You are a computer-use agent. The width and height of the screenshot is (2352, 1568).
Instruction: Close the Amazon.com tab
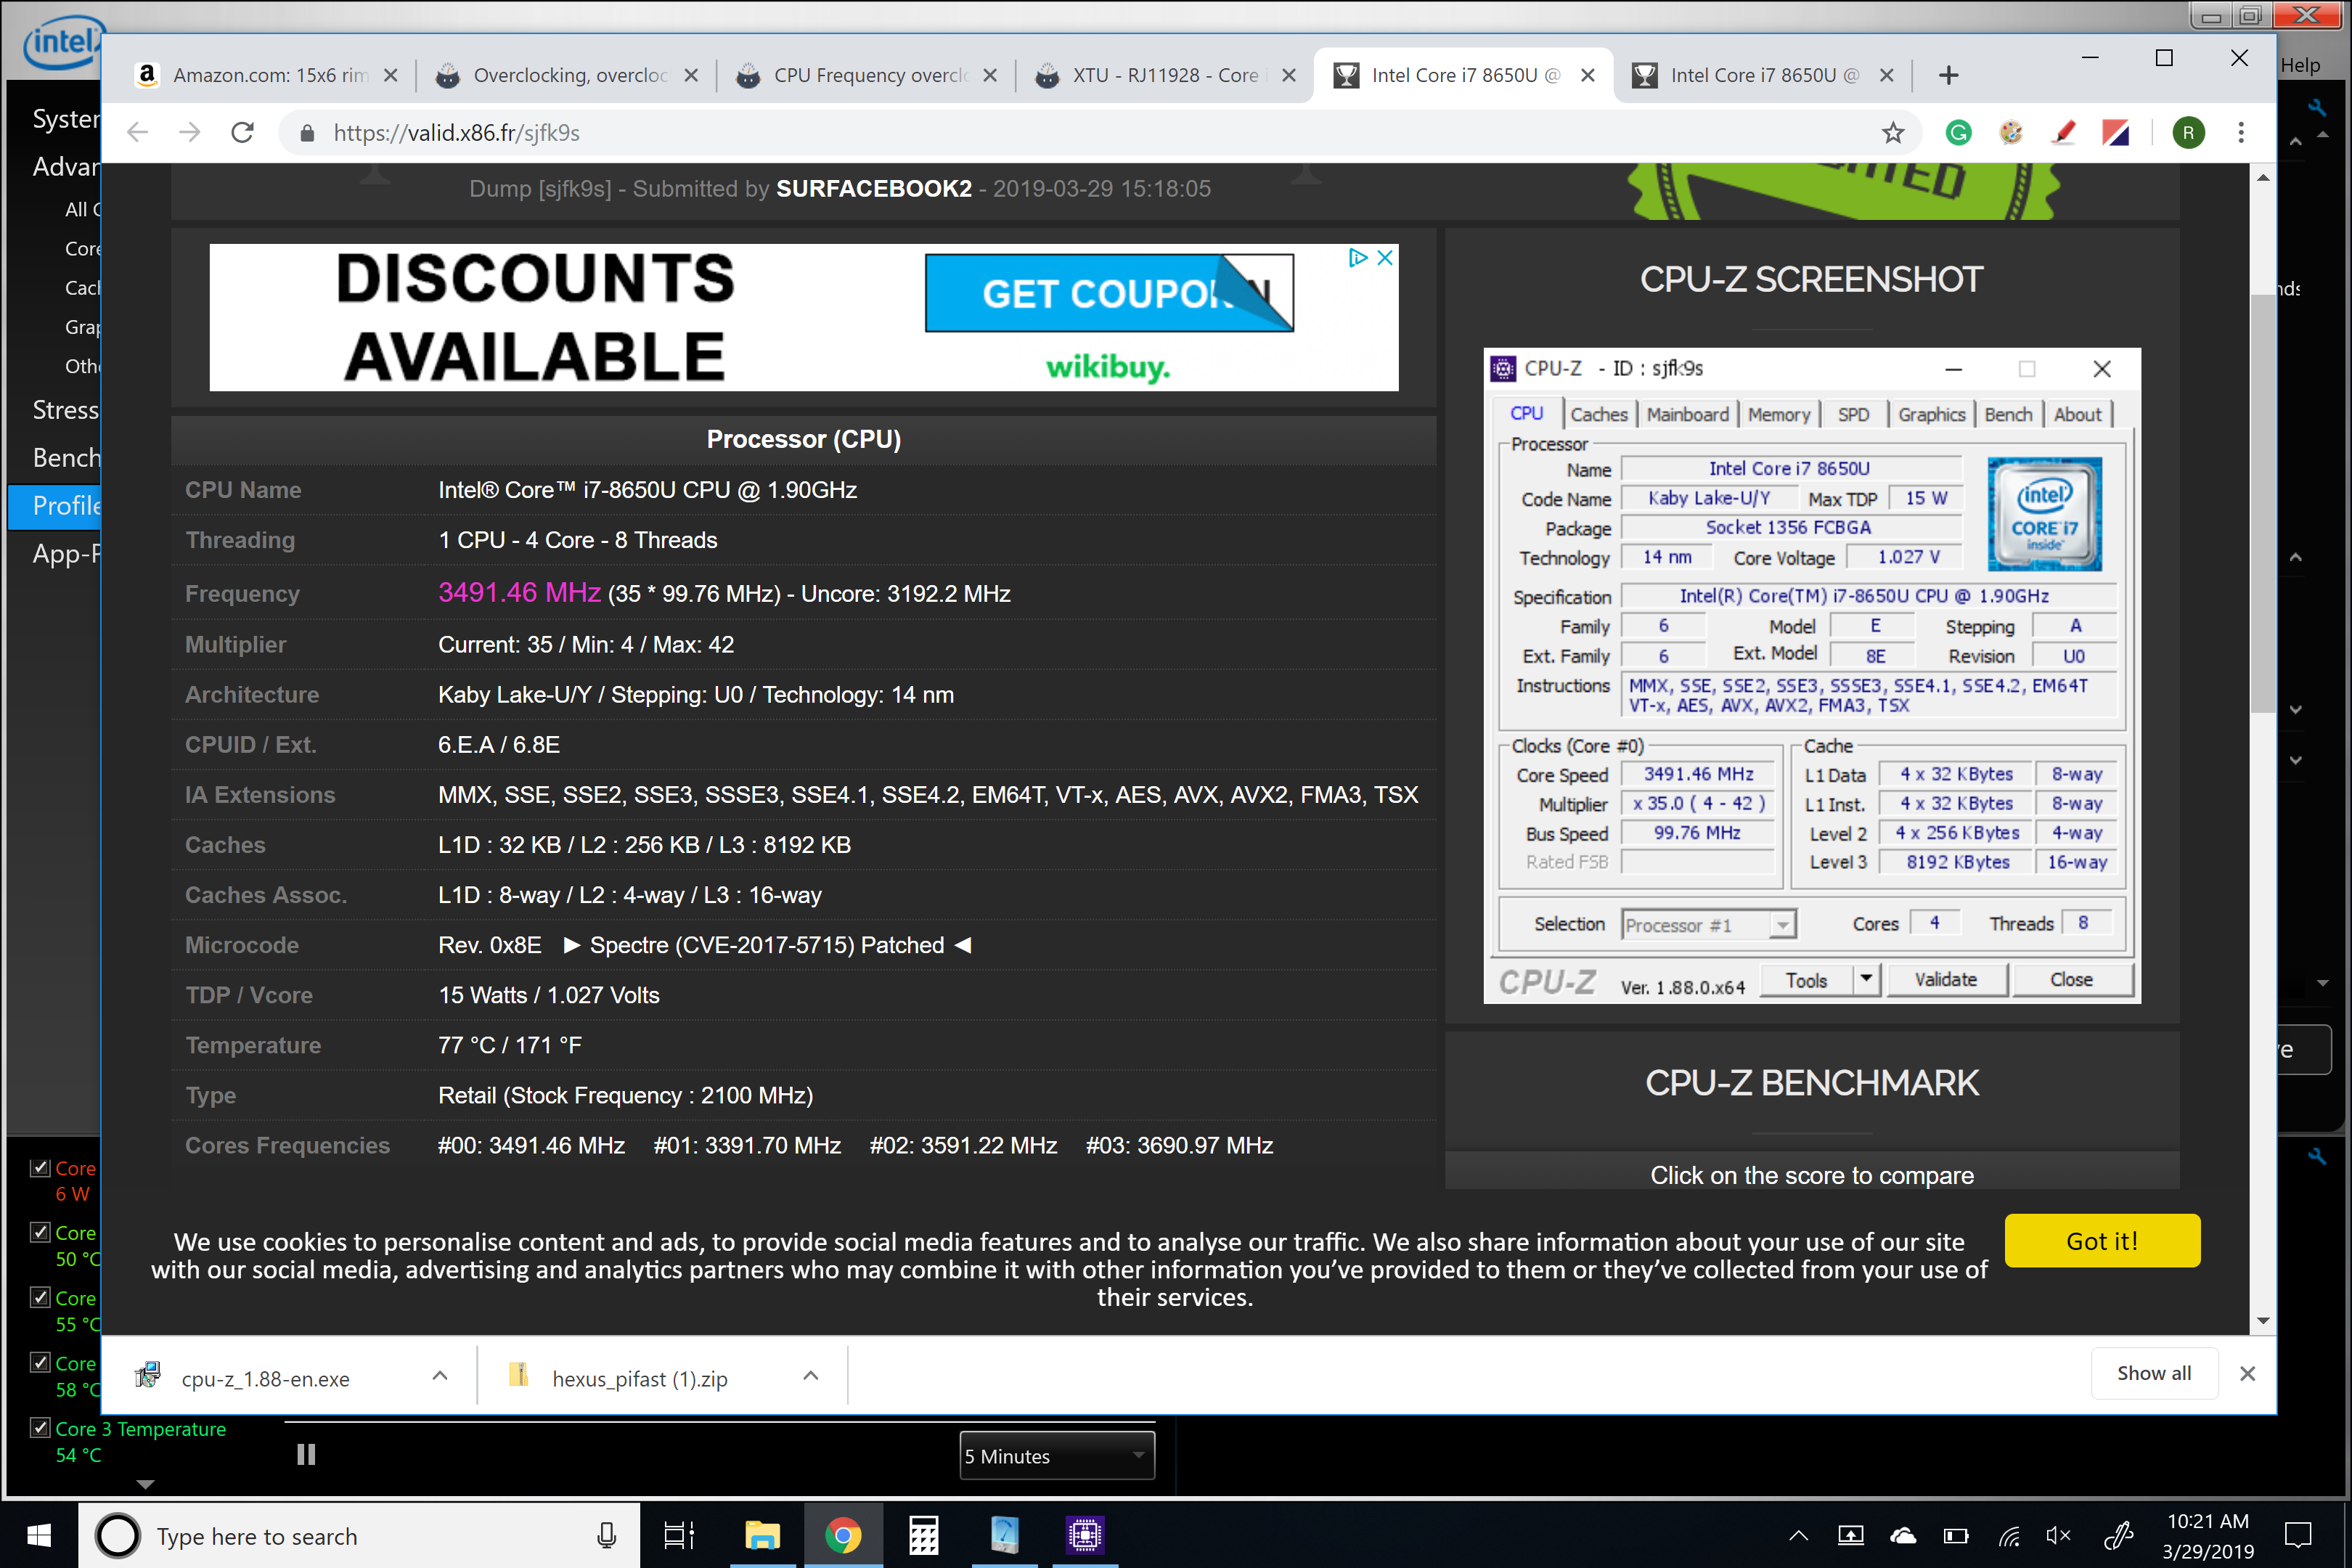click(x=391, y=75)
